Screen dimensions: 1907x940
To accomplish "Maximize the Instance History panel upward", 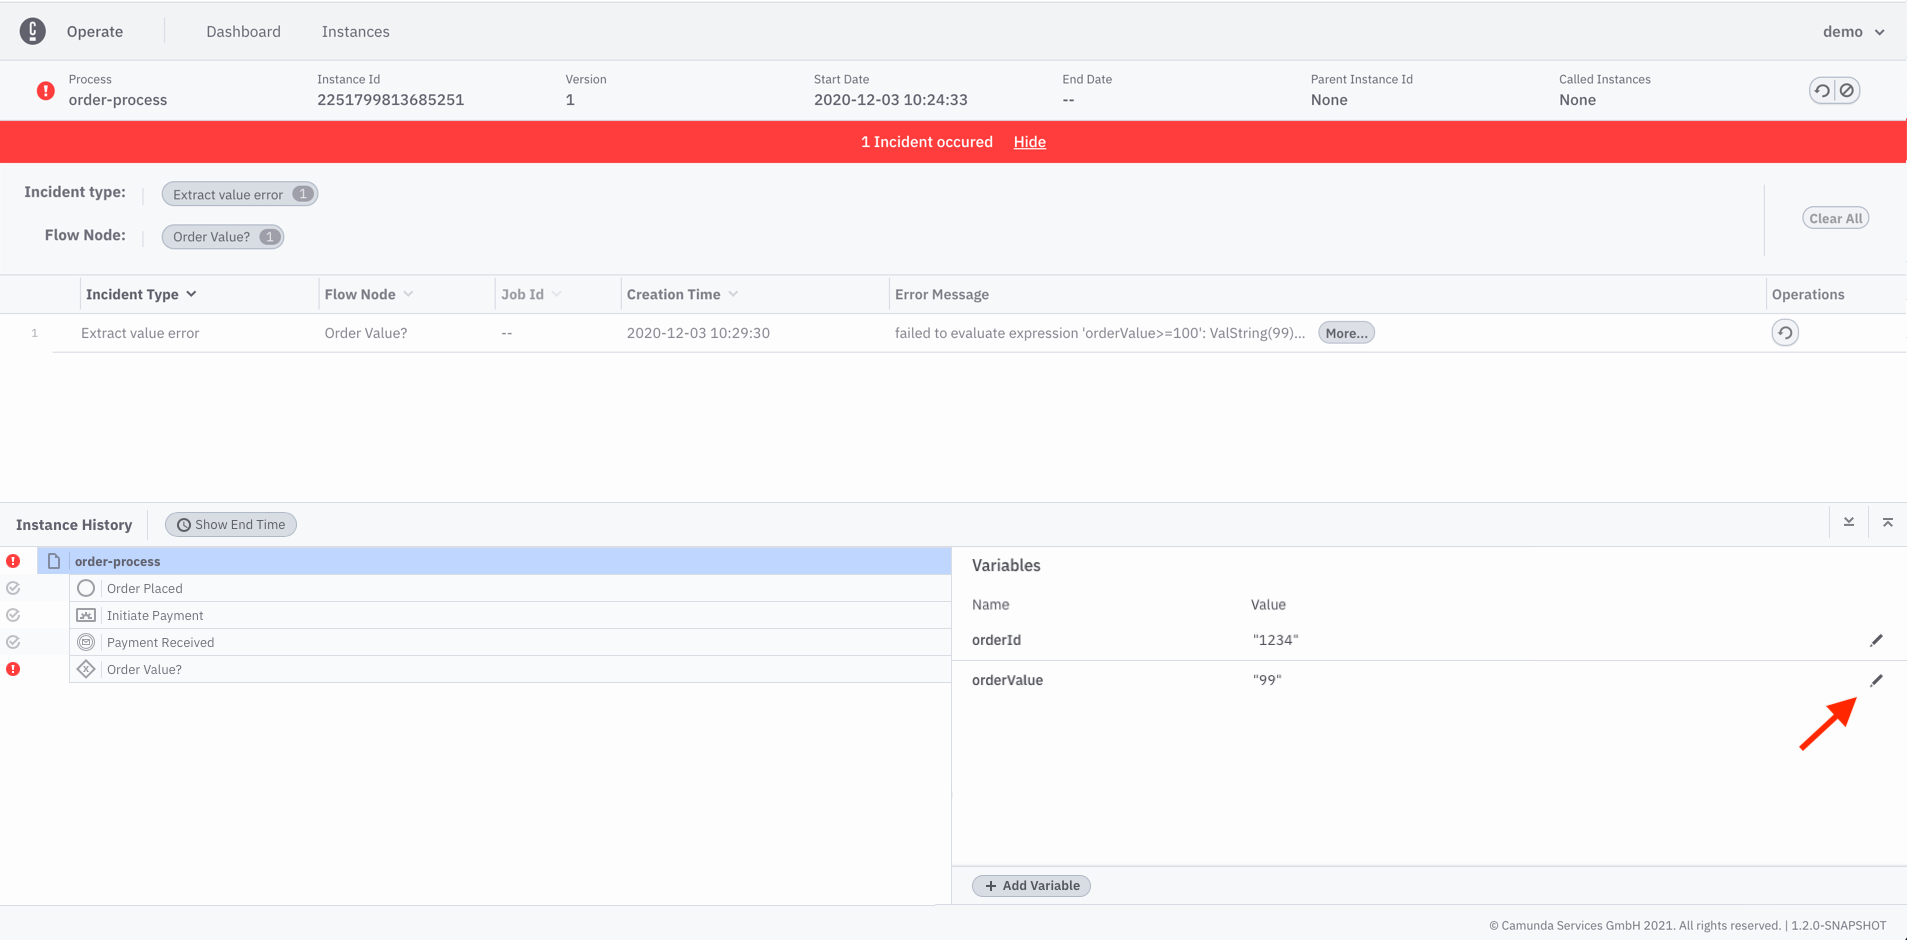I will coord(1887,523).
